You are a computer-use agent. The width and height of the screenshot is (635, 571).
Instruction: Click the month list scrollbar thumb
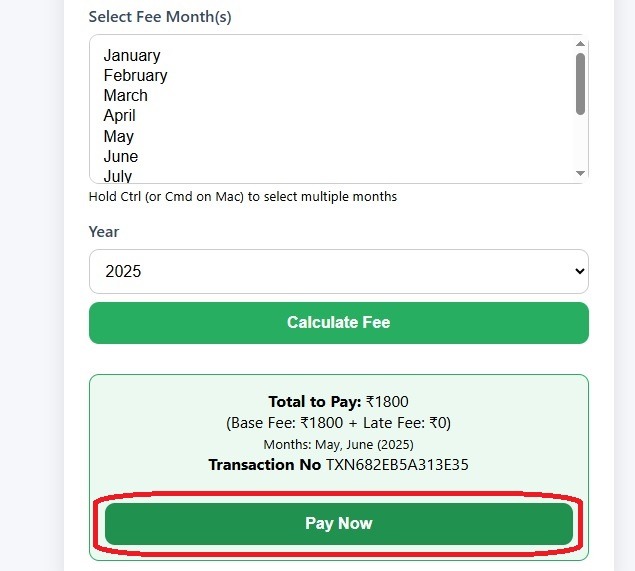(x=580, y=84)
